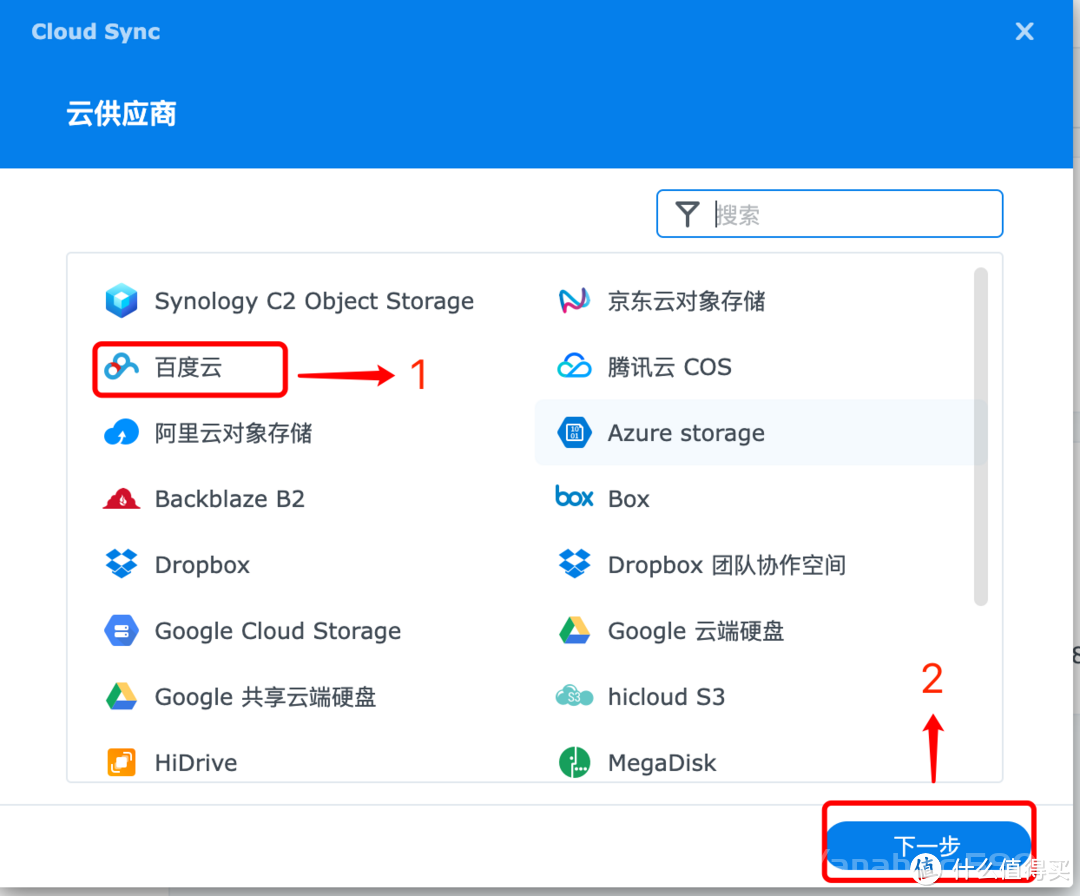
Task: Focus the 搜索 filter field
Action: [829, 213]
